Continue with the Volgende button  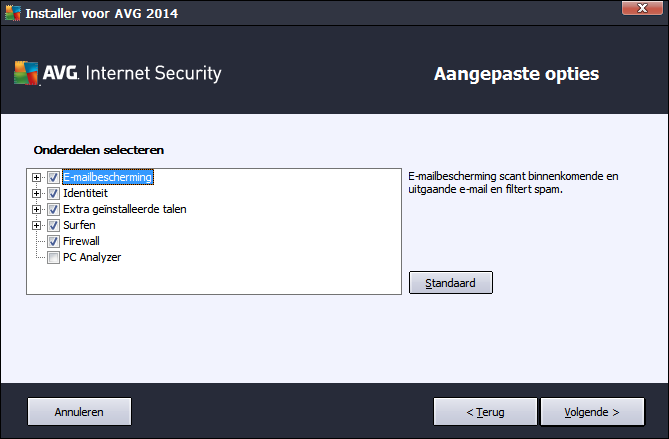tap(592, 412)
